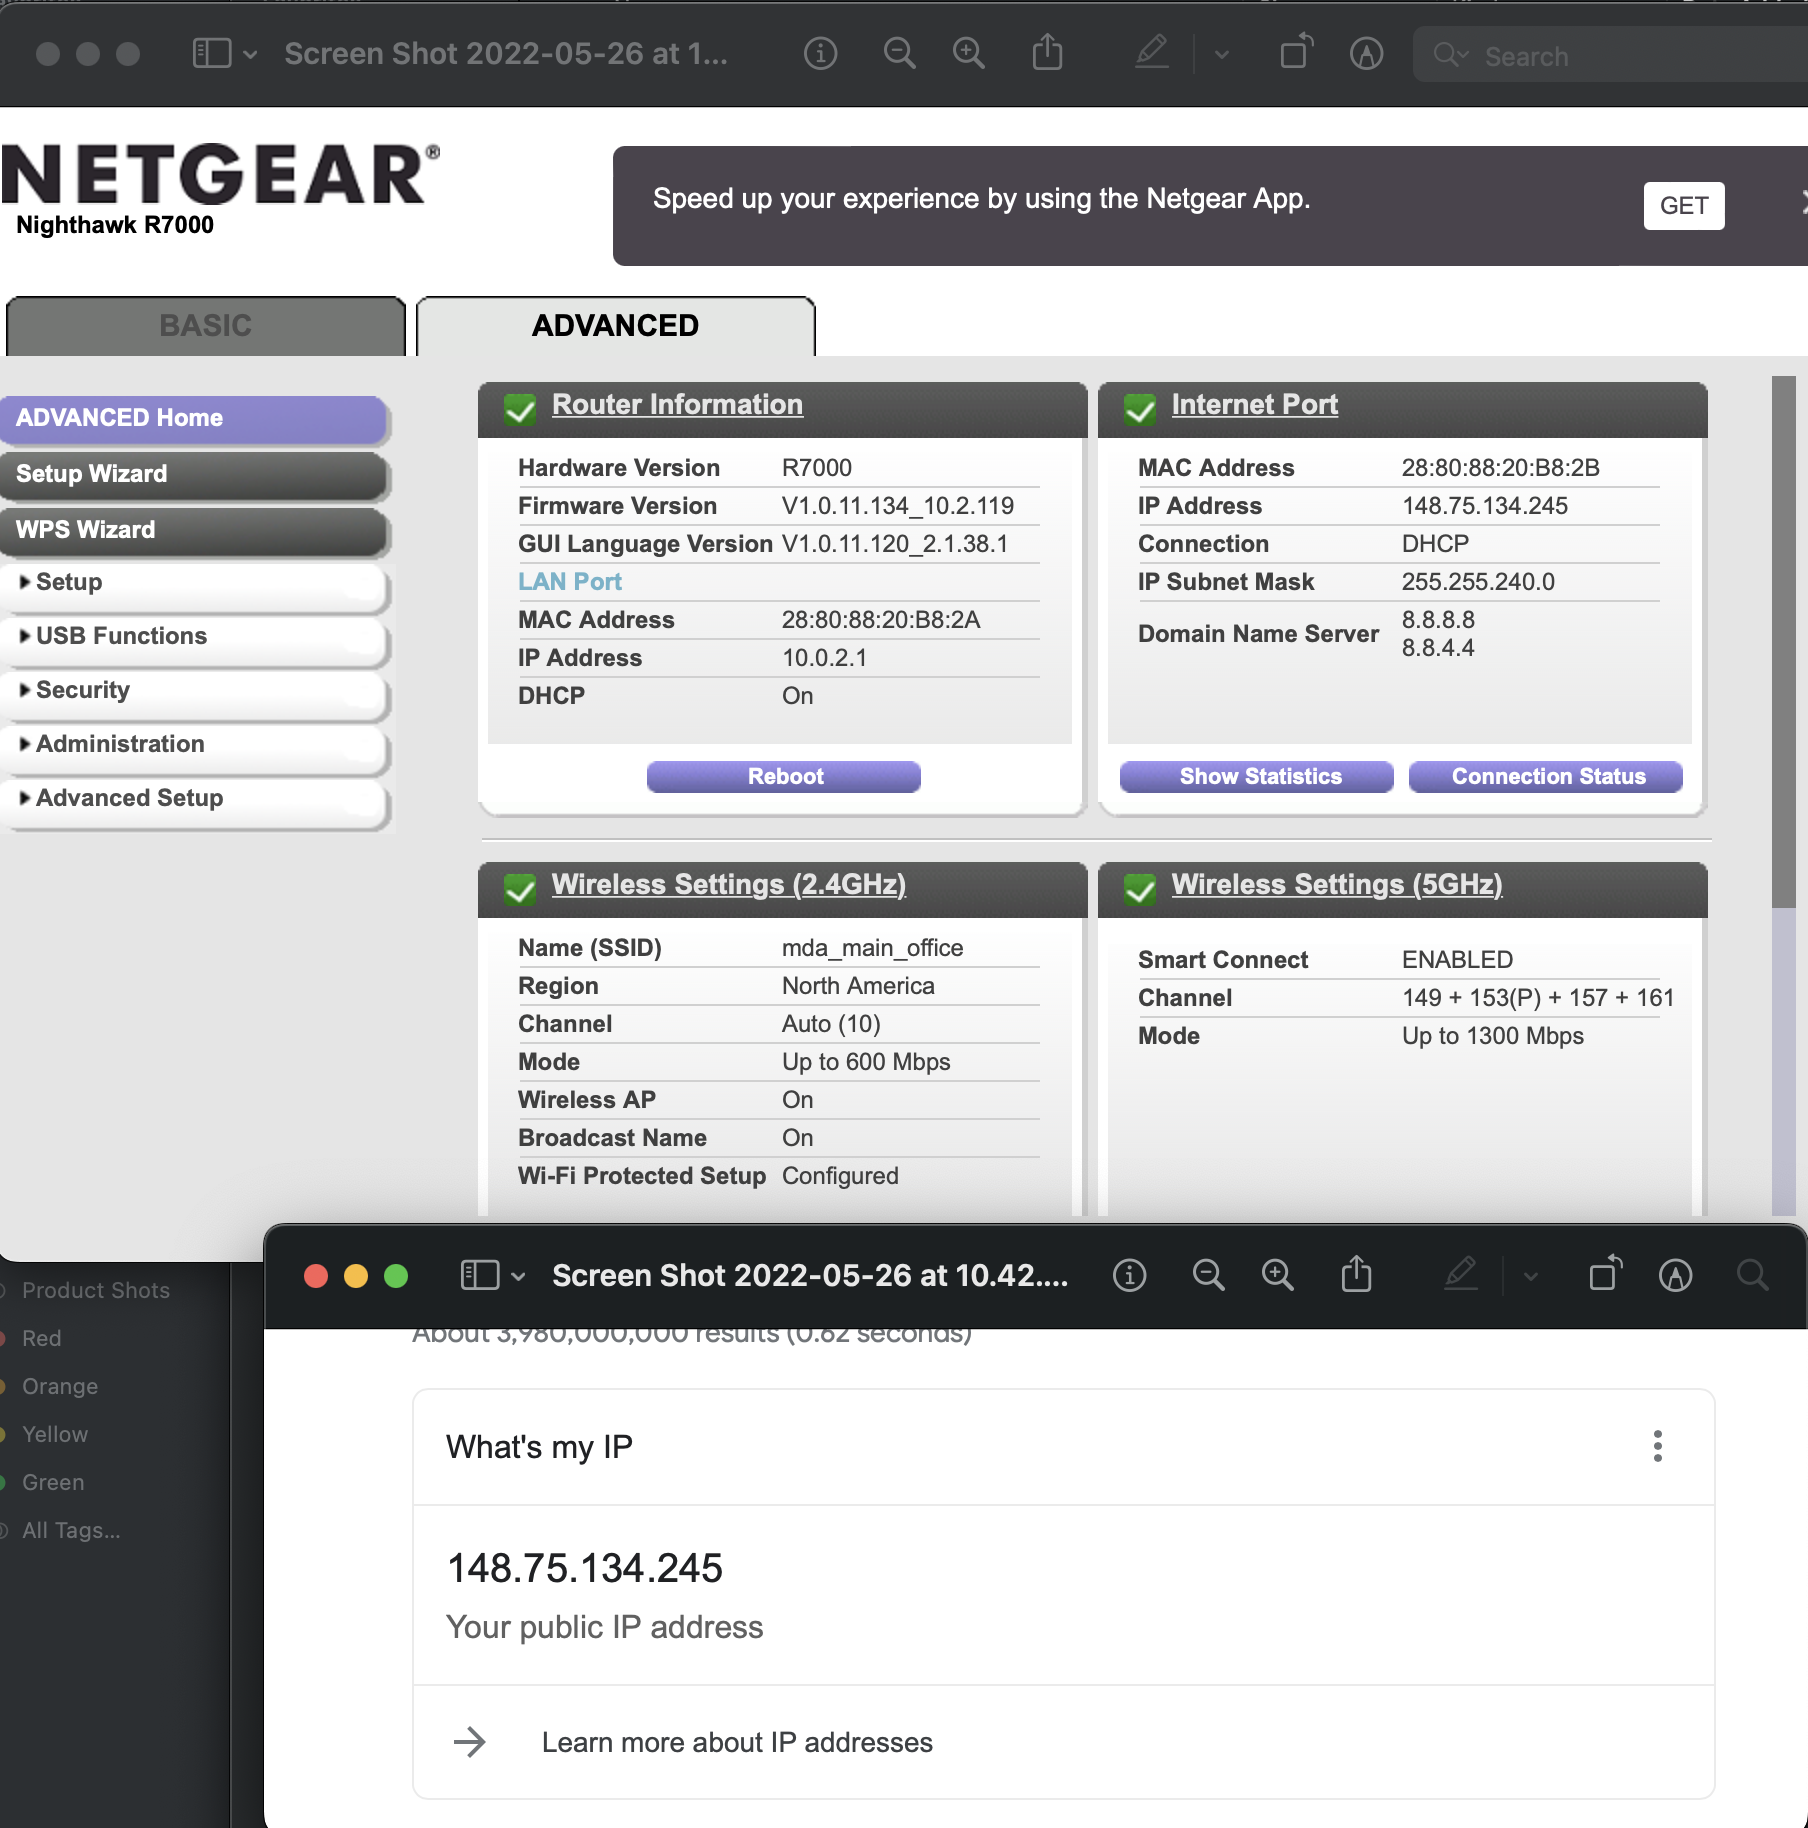Click three-dot menu on What's my IP card
This screenshot has width=1808, height=1828.
(1657, 1446)
